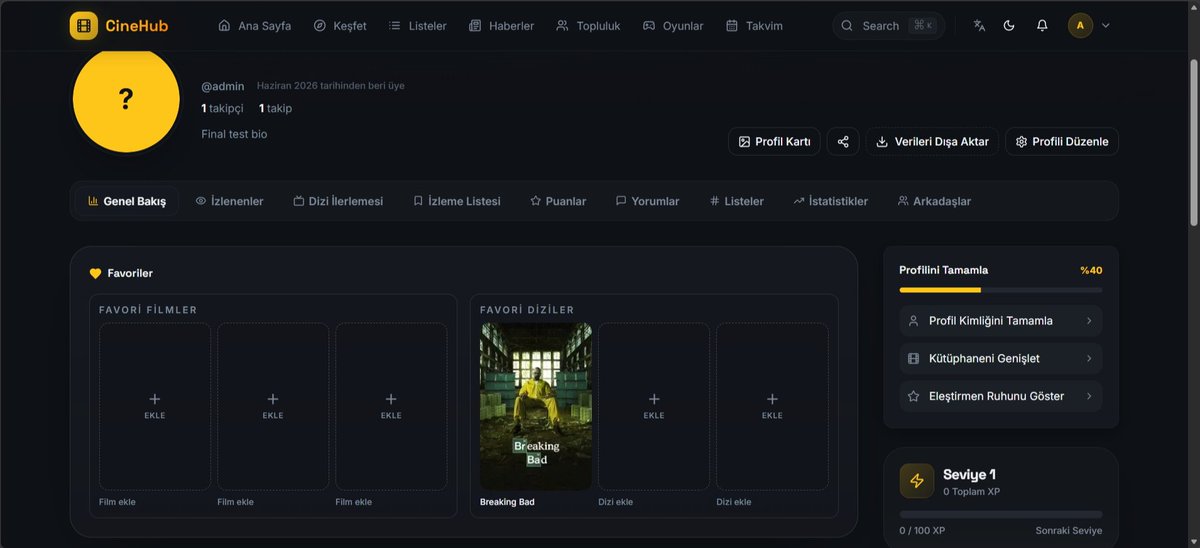Click the Breaking Bad title caption
Image resolution: width=1200 pixels, height=548 pixels.
coord(507,502)
